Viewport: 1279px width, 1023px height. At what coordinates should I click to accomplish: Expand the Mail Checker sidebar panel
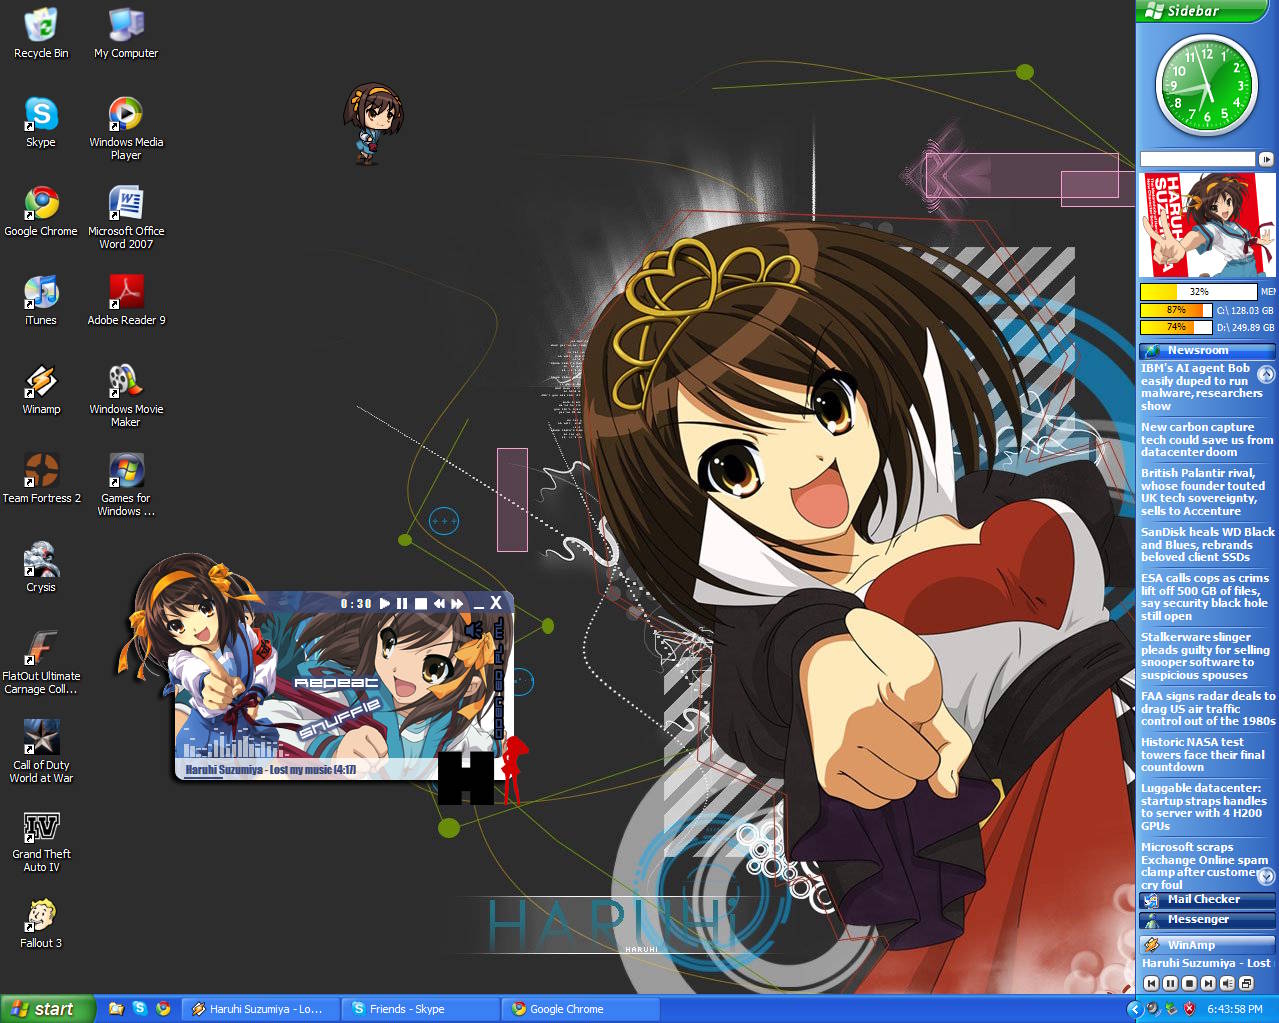(x=1204, y=899)
